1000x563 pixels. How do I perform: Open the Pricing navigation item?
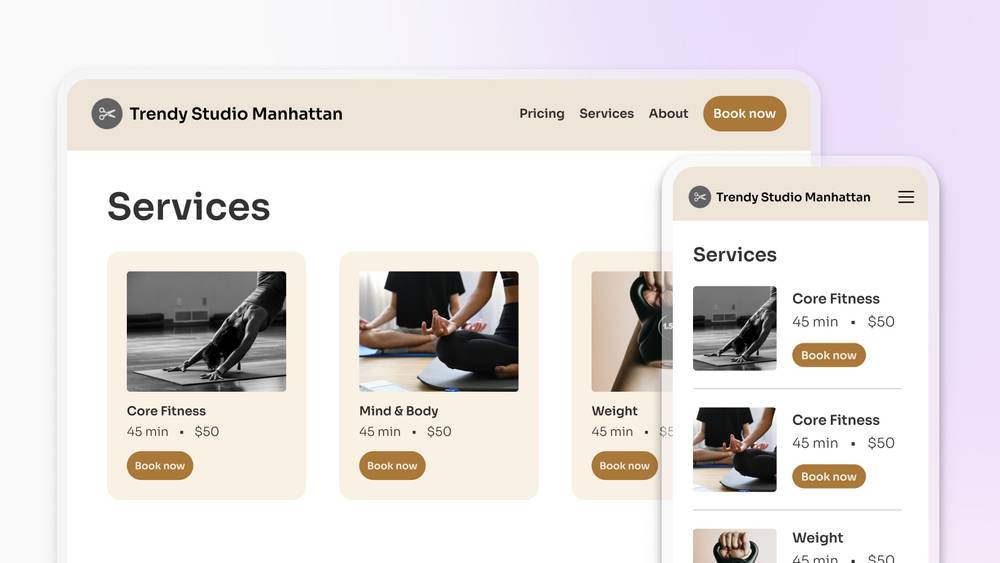pyautogui.click(x=541, y=113)
